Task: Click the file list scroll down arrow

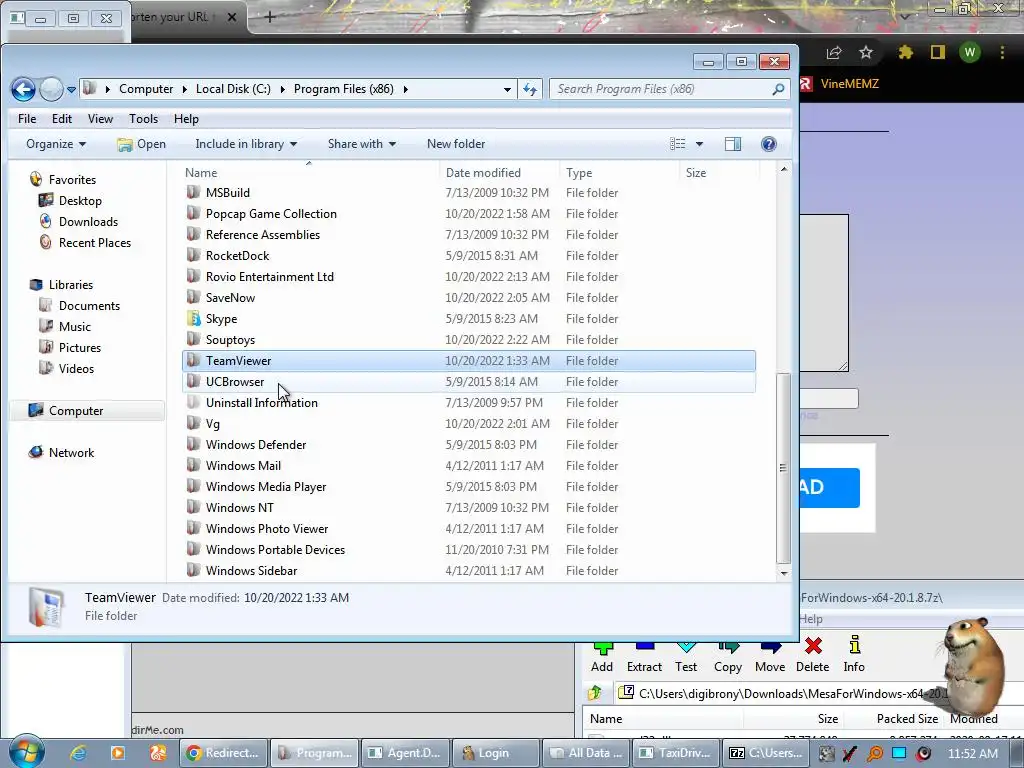Action: click(x=784, y=573)
